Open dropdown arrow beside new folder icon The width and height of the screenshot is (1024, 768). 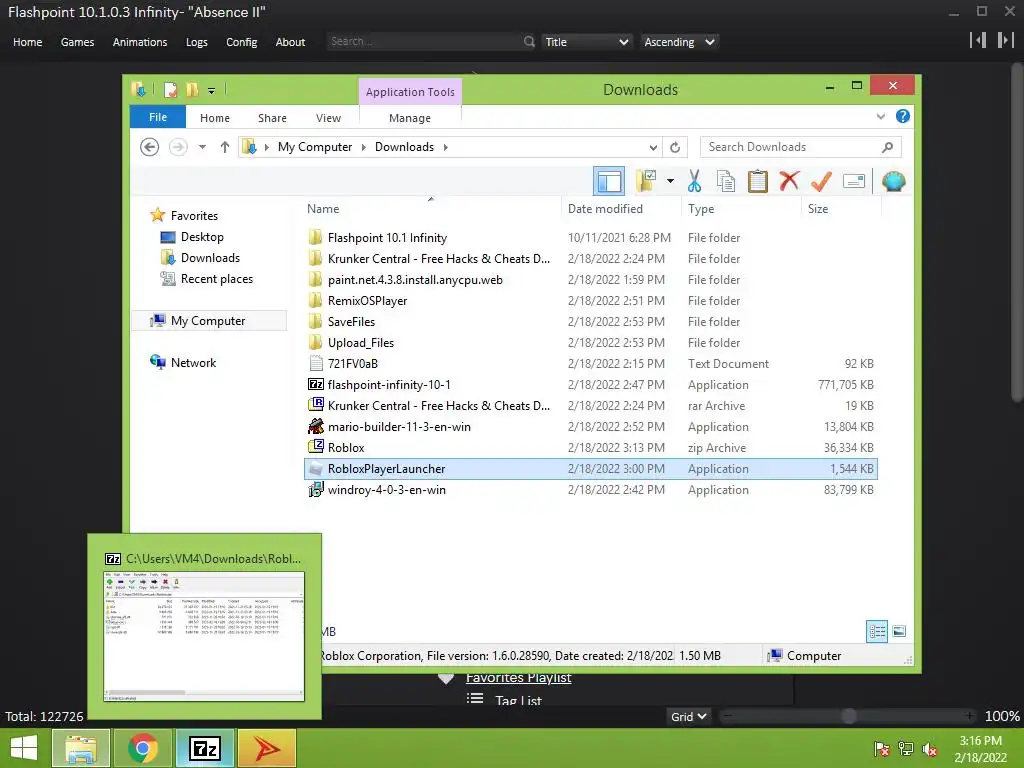coord(670,181)
